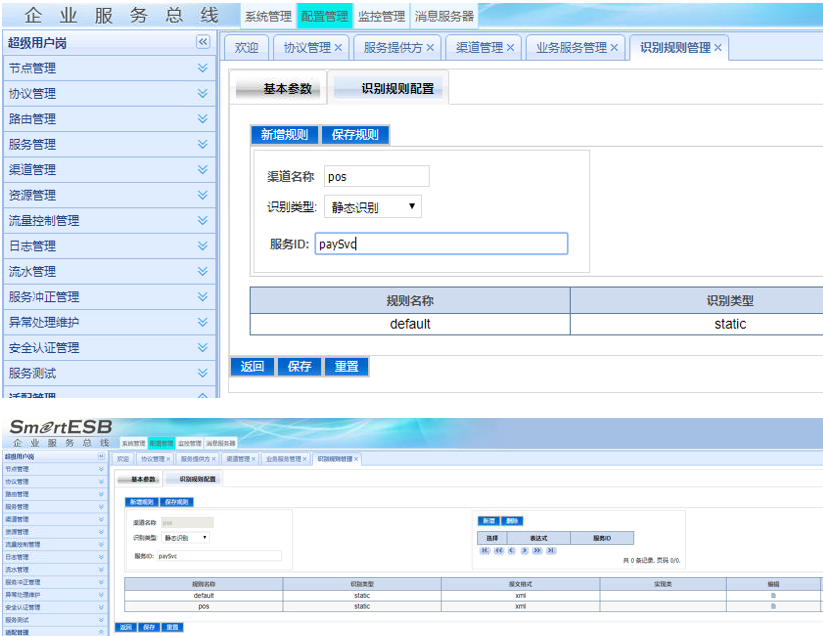Image resolution: width=823 pixels, height=636 pixels.
Task: Switch to 基本参数 tab in upper panel
Action: click(287, 88)
